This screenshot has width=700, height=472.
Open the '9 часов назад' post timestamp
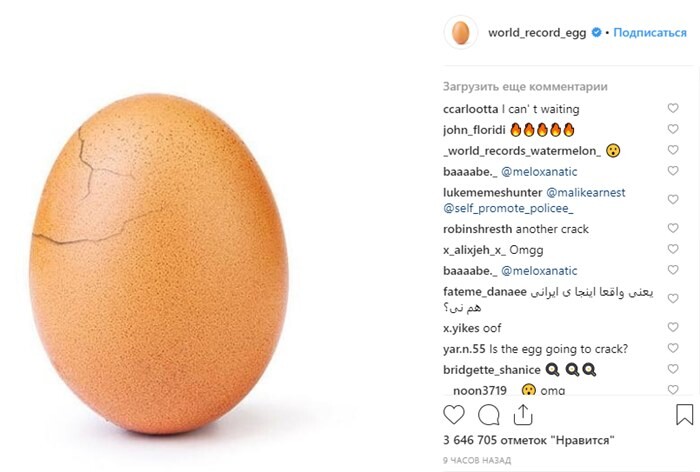point(477,460)
